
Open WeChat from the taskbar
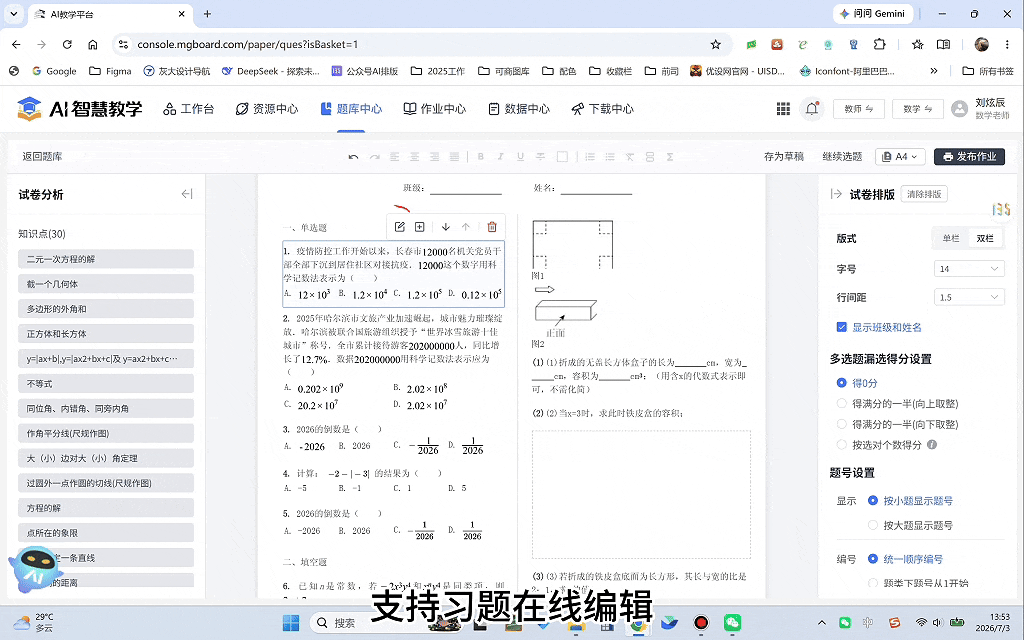coord(732,622)
